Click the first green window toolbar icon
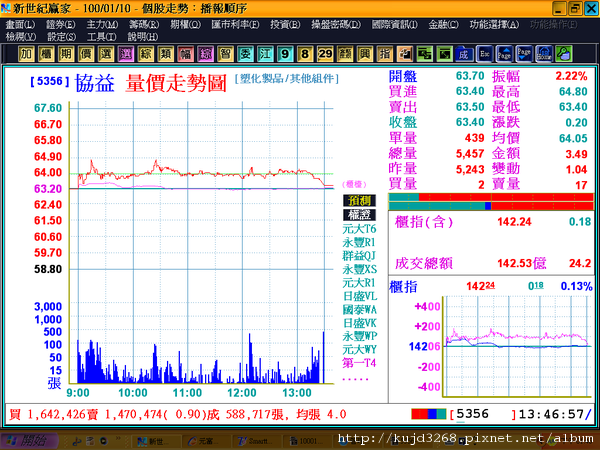Viewport: 600px width, 450px height. pyautogui.click(x=424, y=54)
